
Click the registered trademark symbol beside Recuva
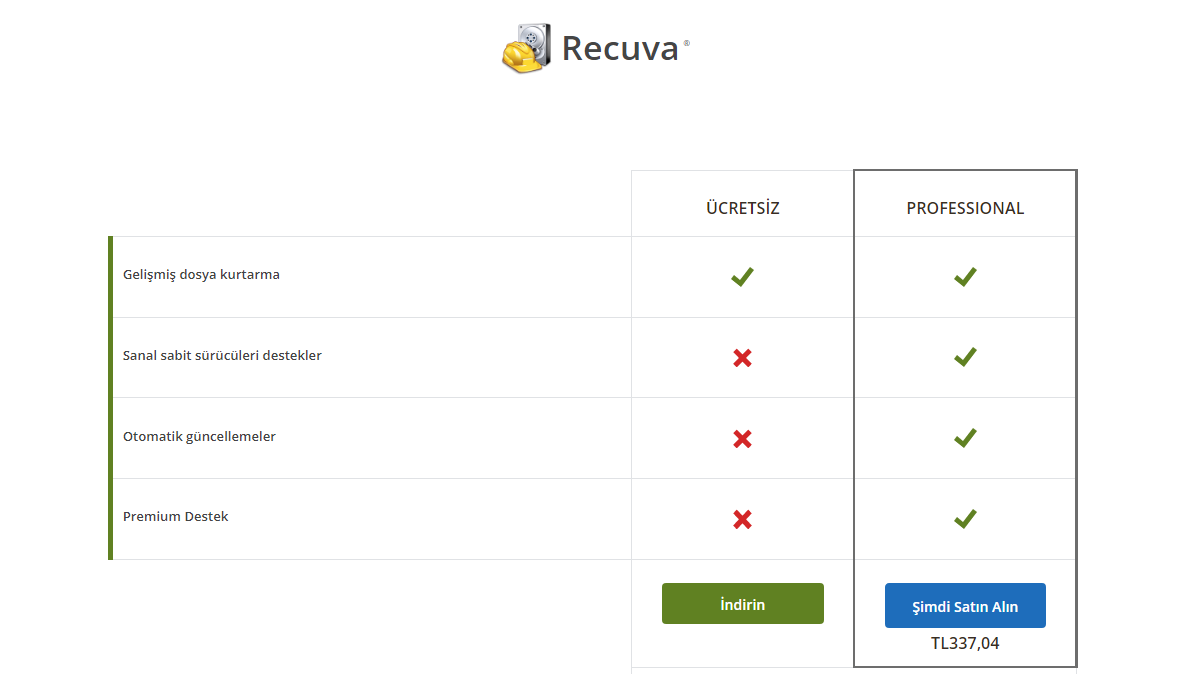[686, 43]
